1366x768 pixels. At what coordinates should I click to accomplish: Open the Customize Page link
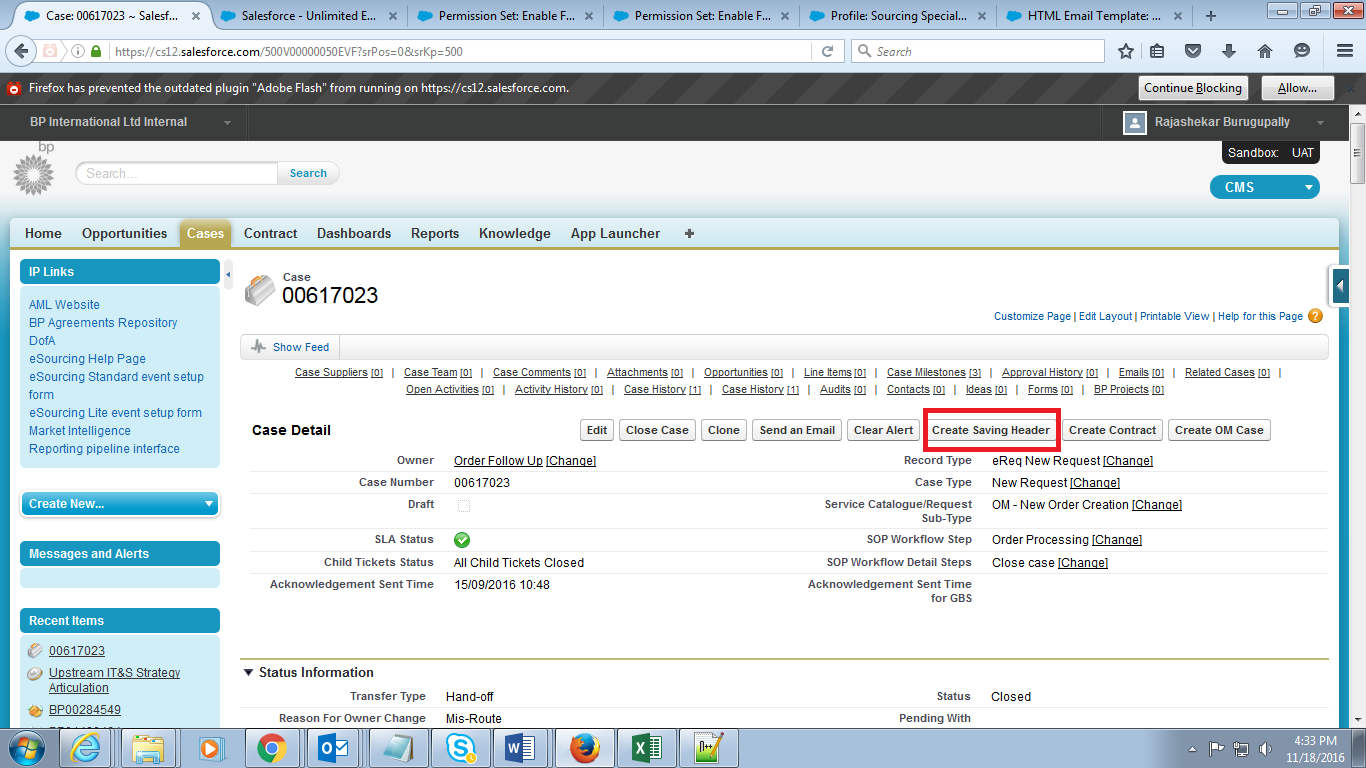[x=1032, y=316]
